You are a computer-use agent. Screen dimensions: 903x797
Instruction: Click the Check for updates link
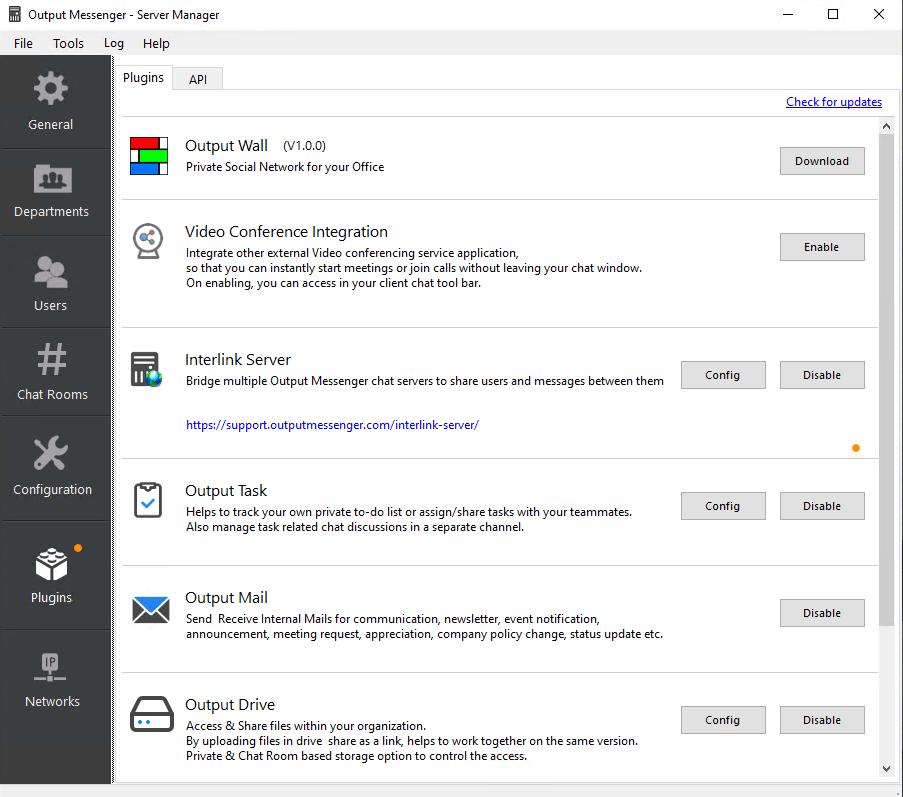[833, 102]
